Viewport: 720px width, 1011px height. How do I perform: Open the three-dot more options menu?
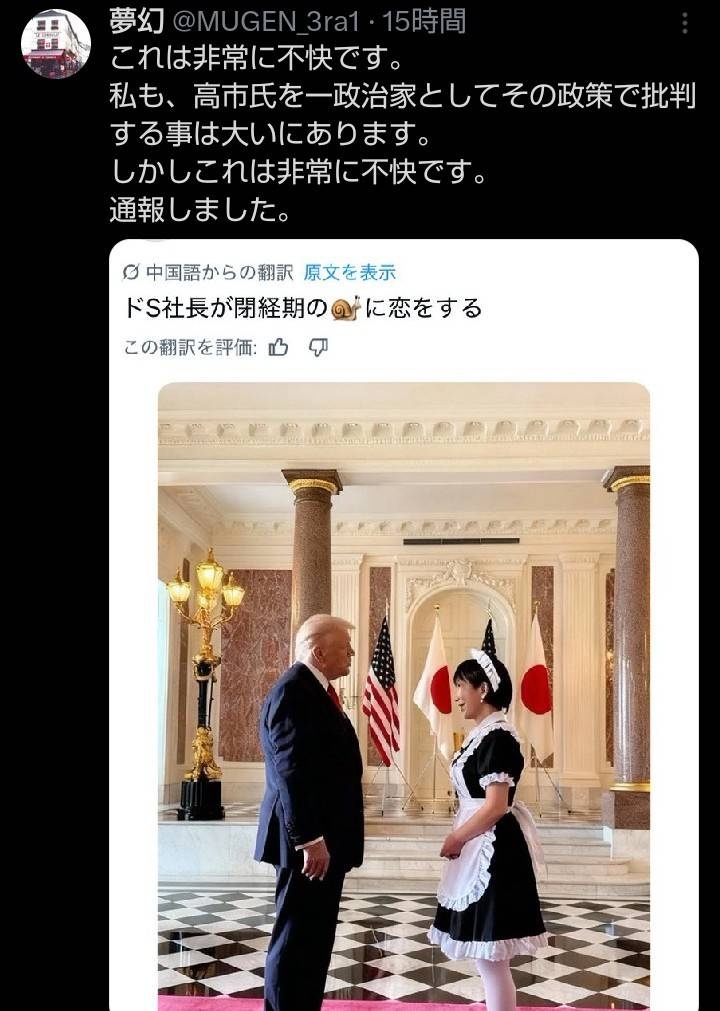point(685,24)
